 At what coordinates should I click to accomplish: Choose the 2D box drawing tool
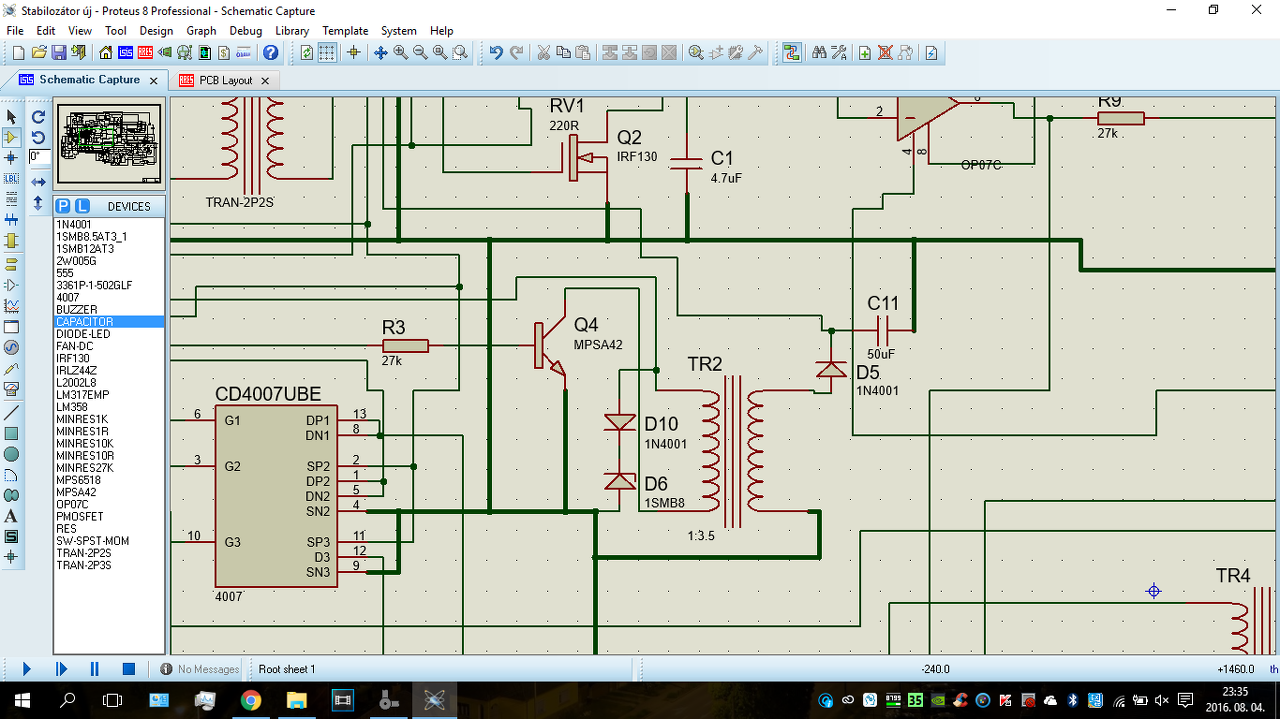(x=11, y=433)
